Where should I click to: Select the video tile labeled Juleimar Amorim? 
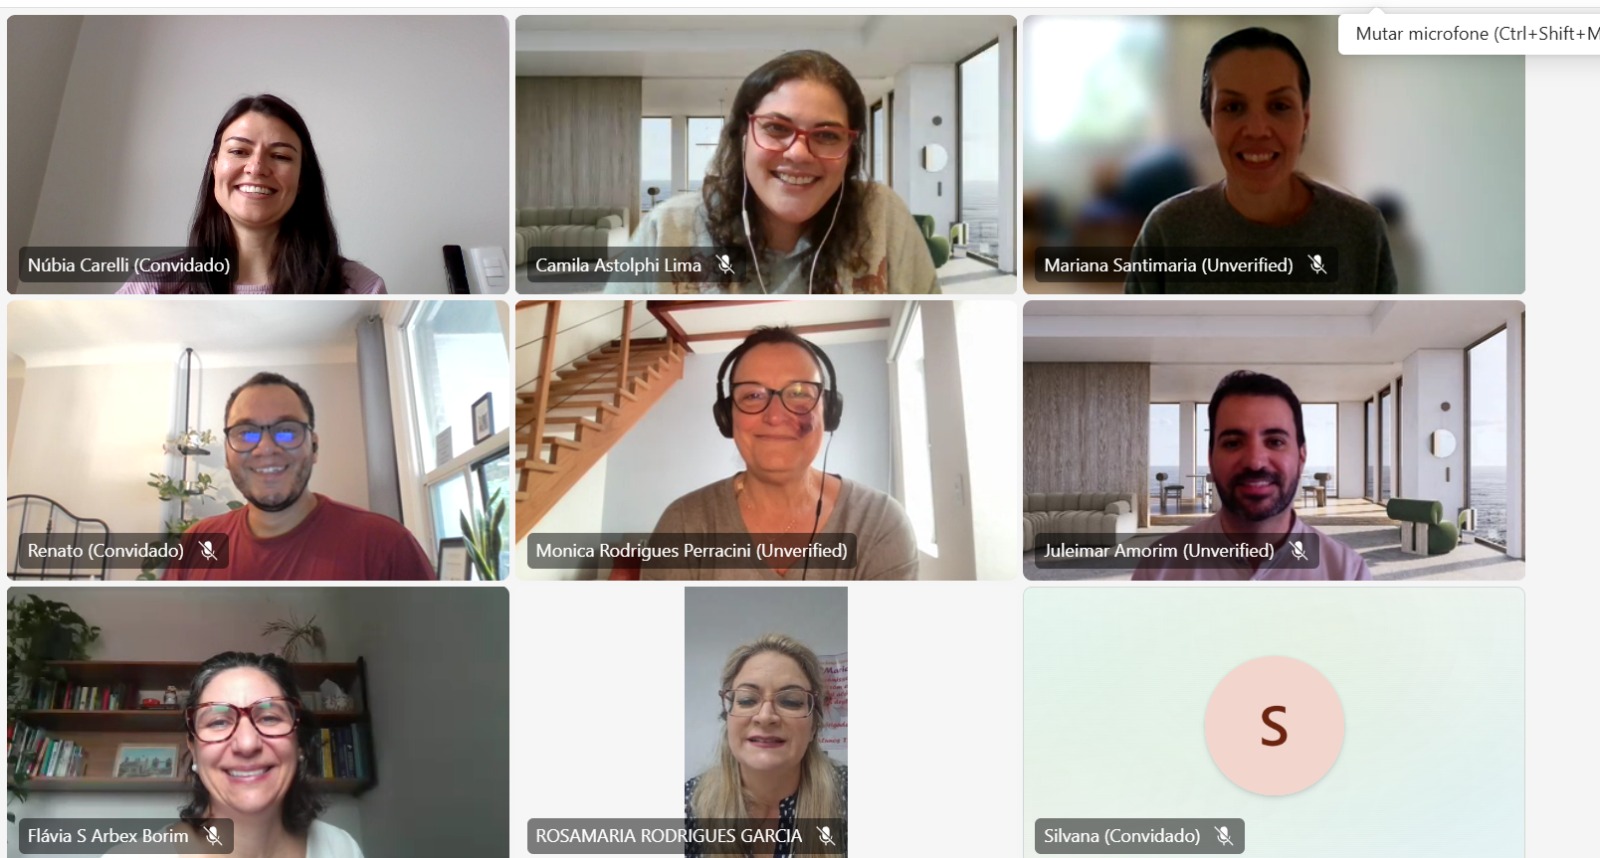point(1274,440)
